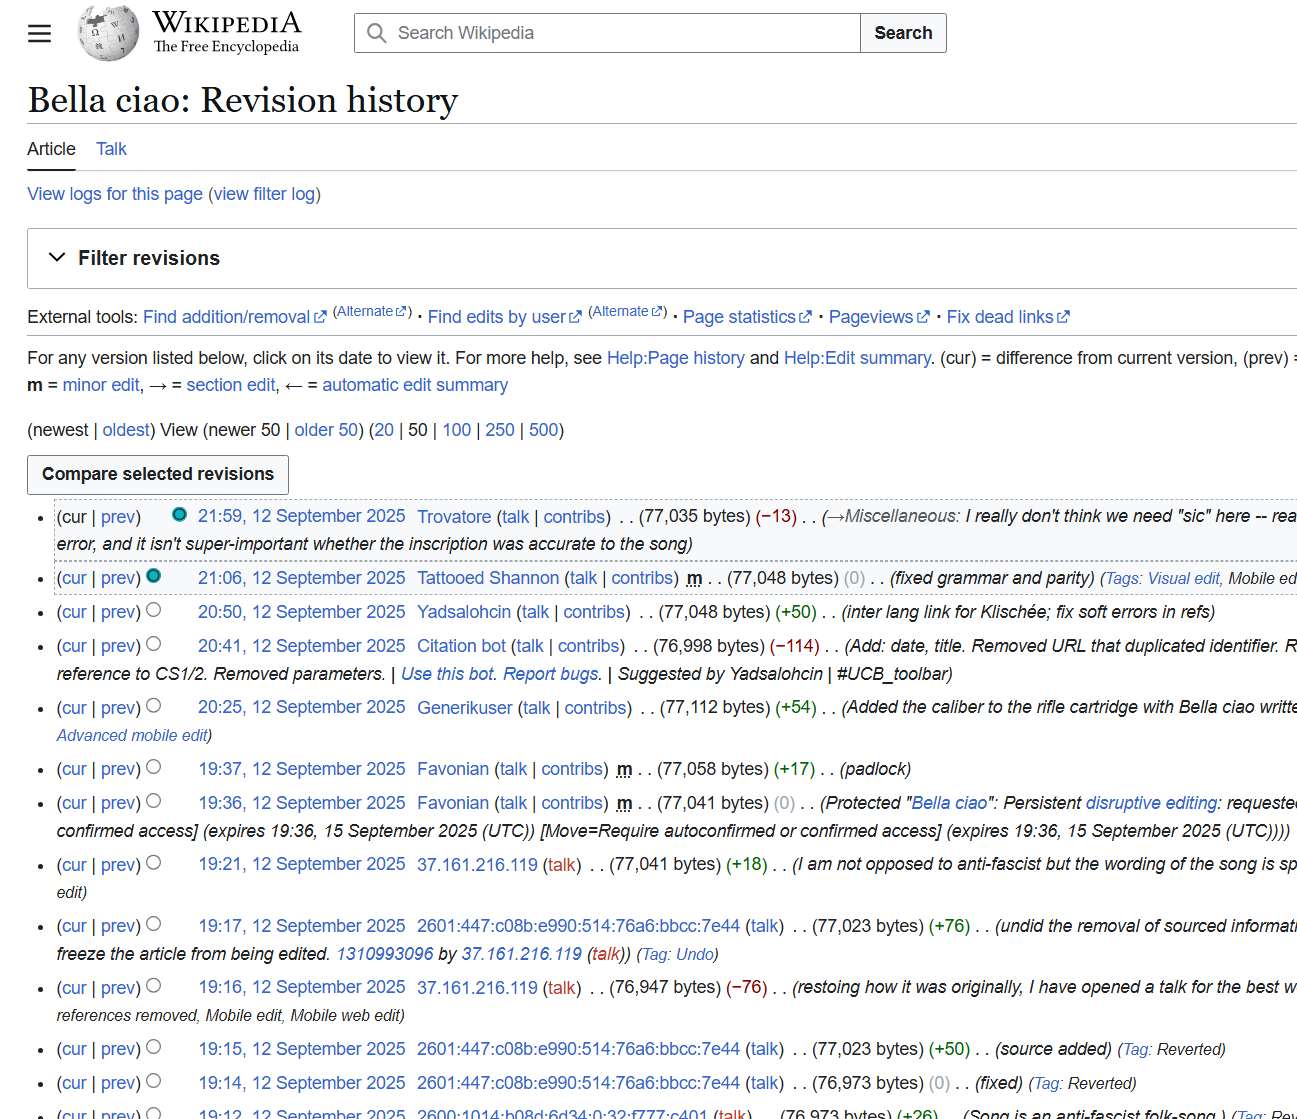
Task: Open Use this bot link
Action: [x=448, y=674]
